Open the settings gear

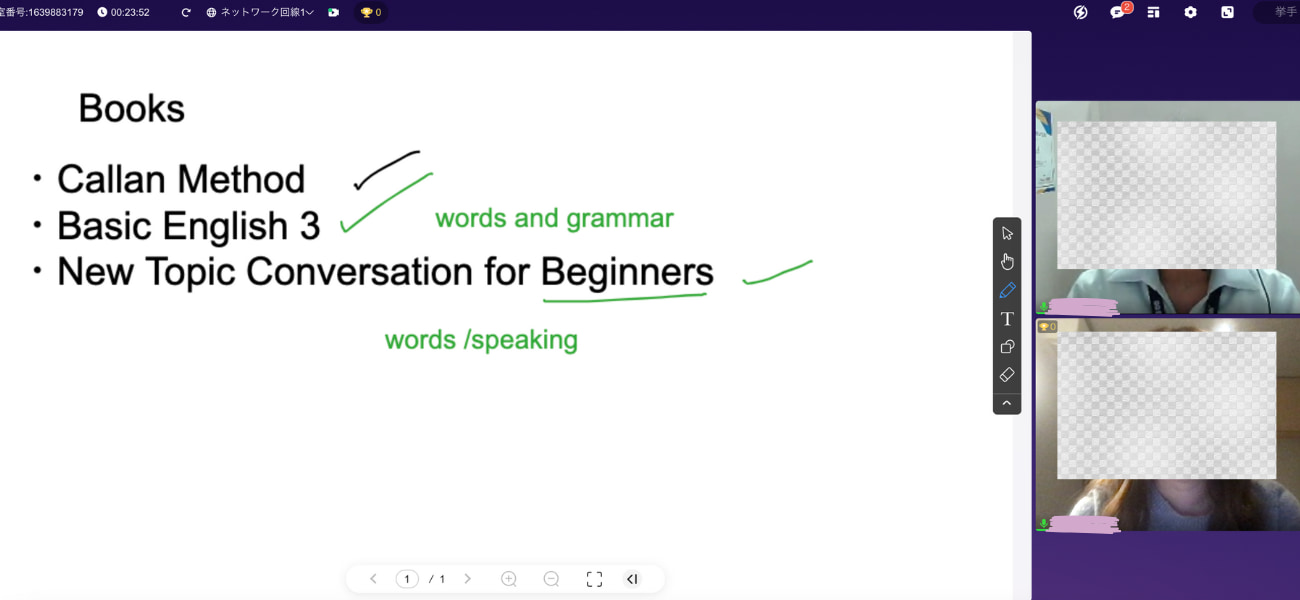[1190, 13]
